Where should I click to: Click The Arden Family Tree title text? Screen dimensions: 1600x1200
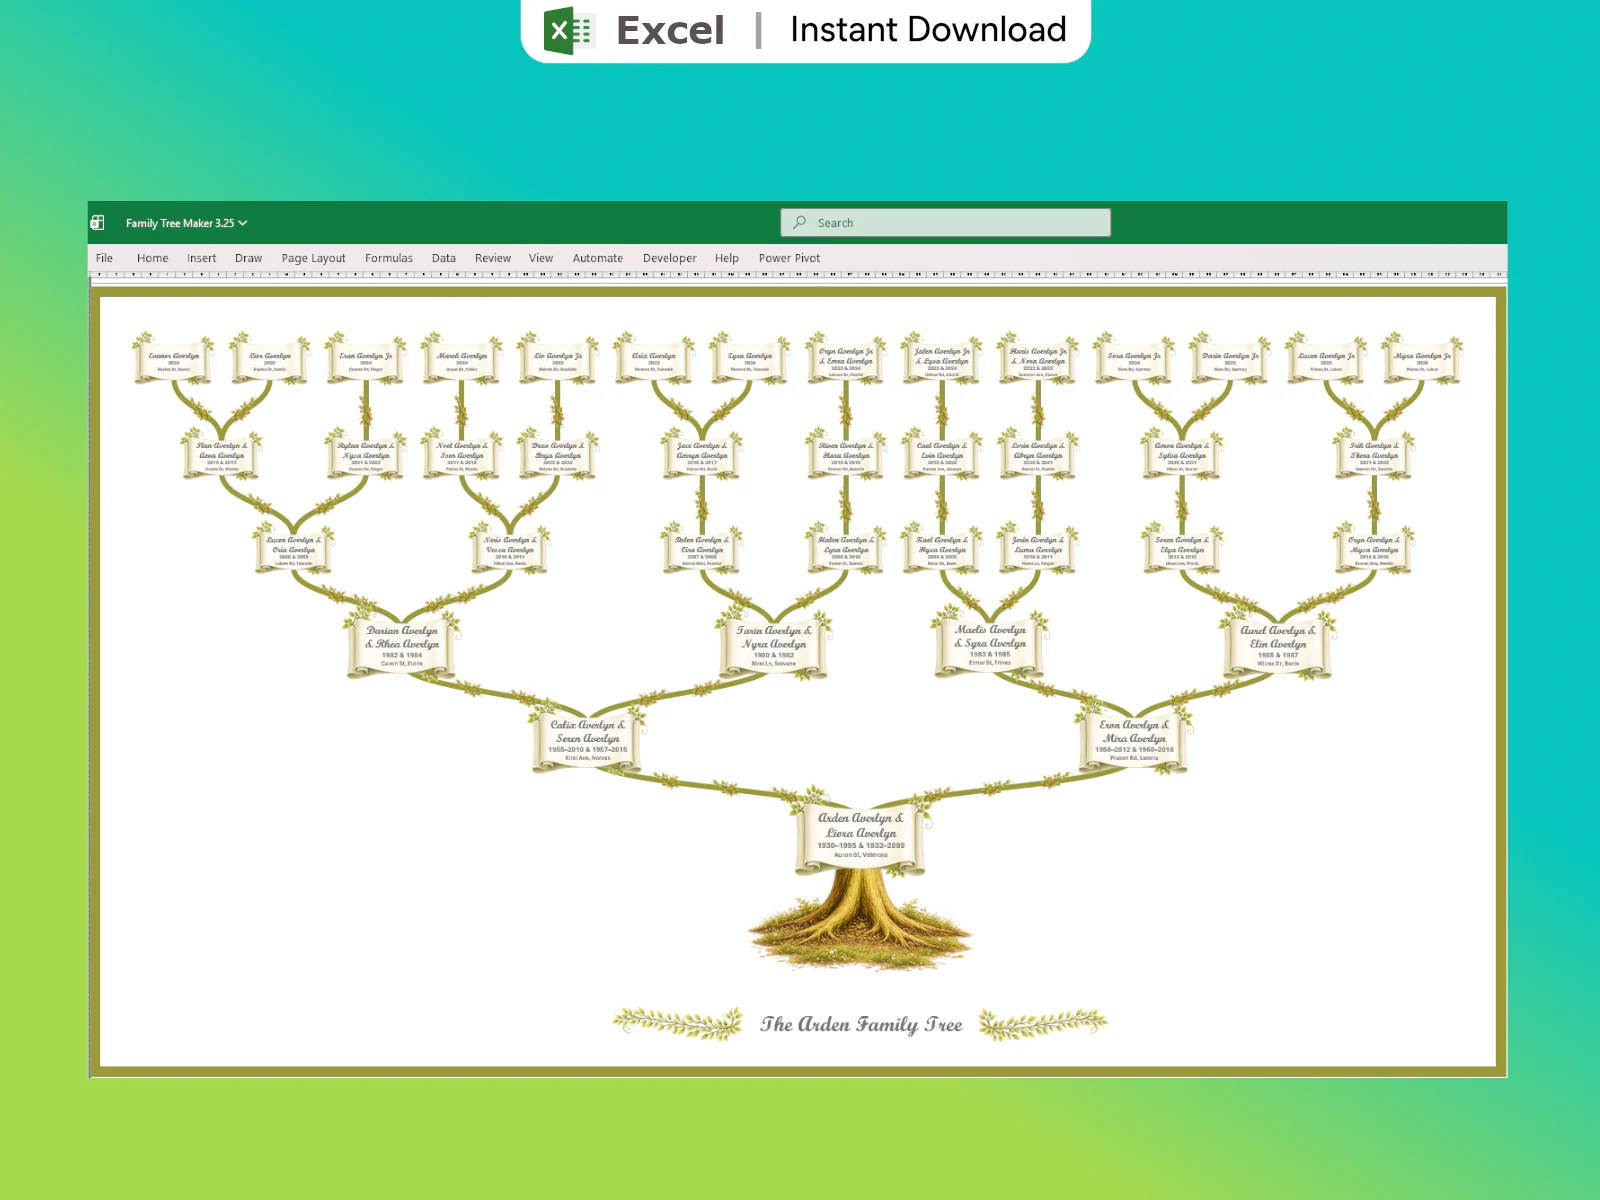click(x=860, y=1024)
